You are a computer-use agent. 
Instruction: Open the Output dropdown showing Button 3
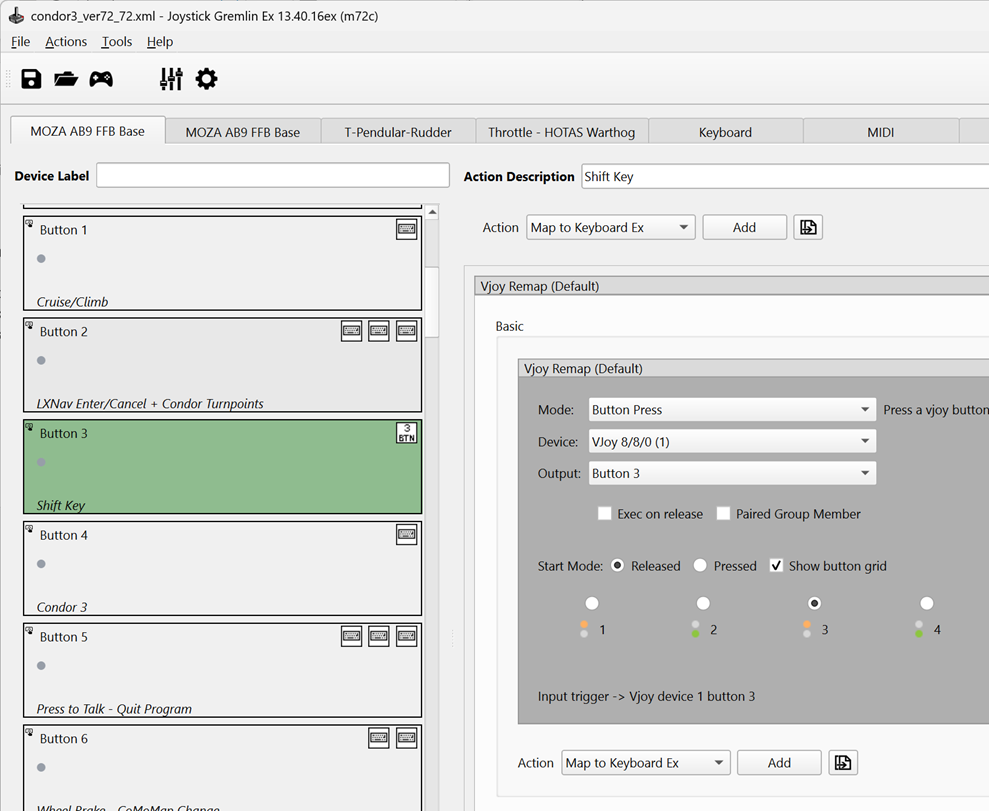coord(731,474)
